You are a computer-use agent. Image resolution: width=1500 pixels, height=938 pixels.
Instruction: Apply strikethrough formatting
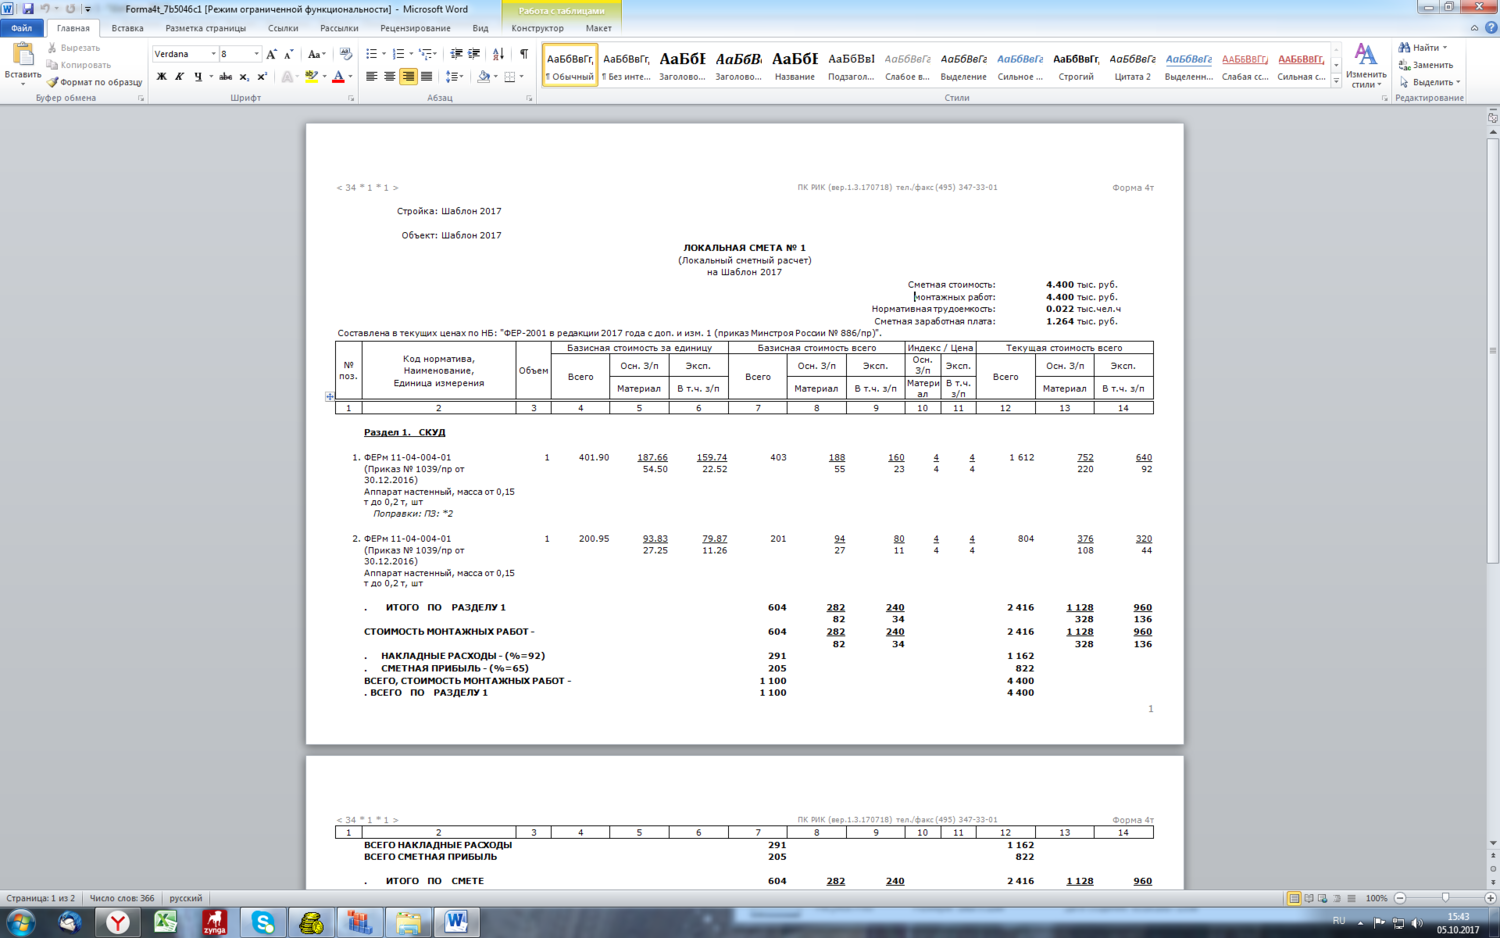pyautogui.click(x=225, y=77)
